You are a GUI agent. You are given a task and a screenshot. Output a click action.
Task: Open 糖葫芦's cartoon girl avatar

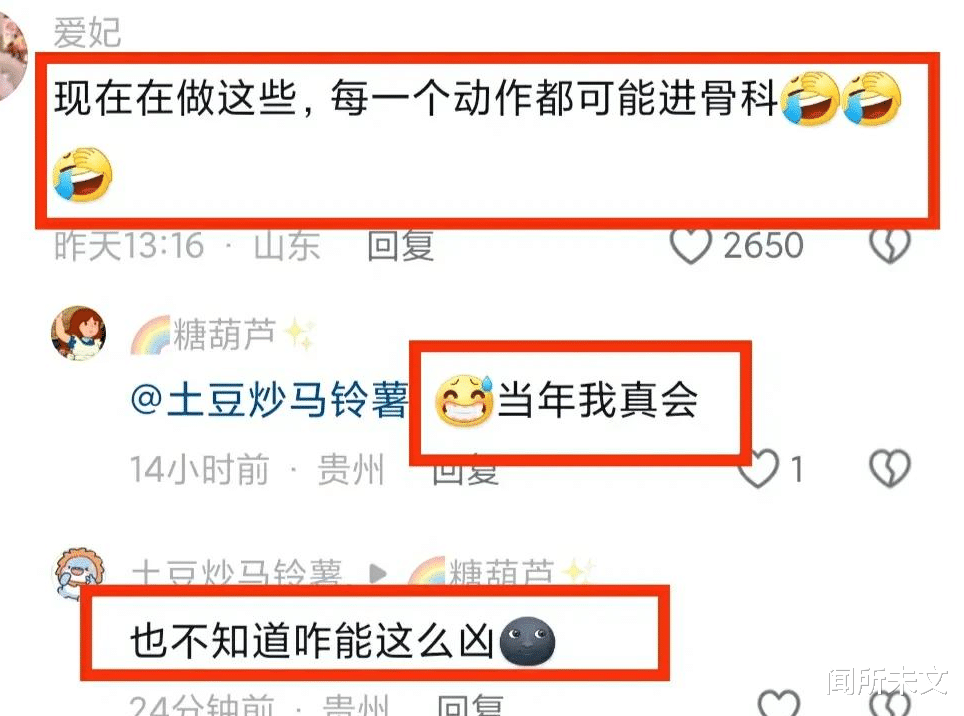[x=78, y=332]
